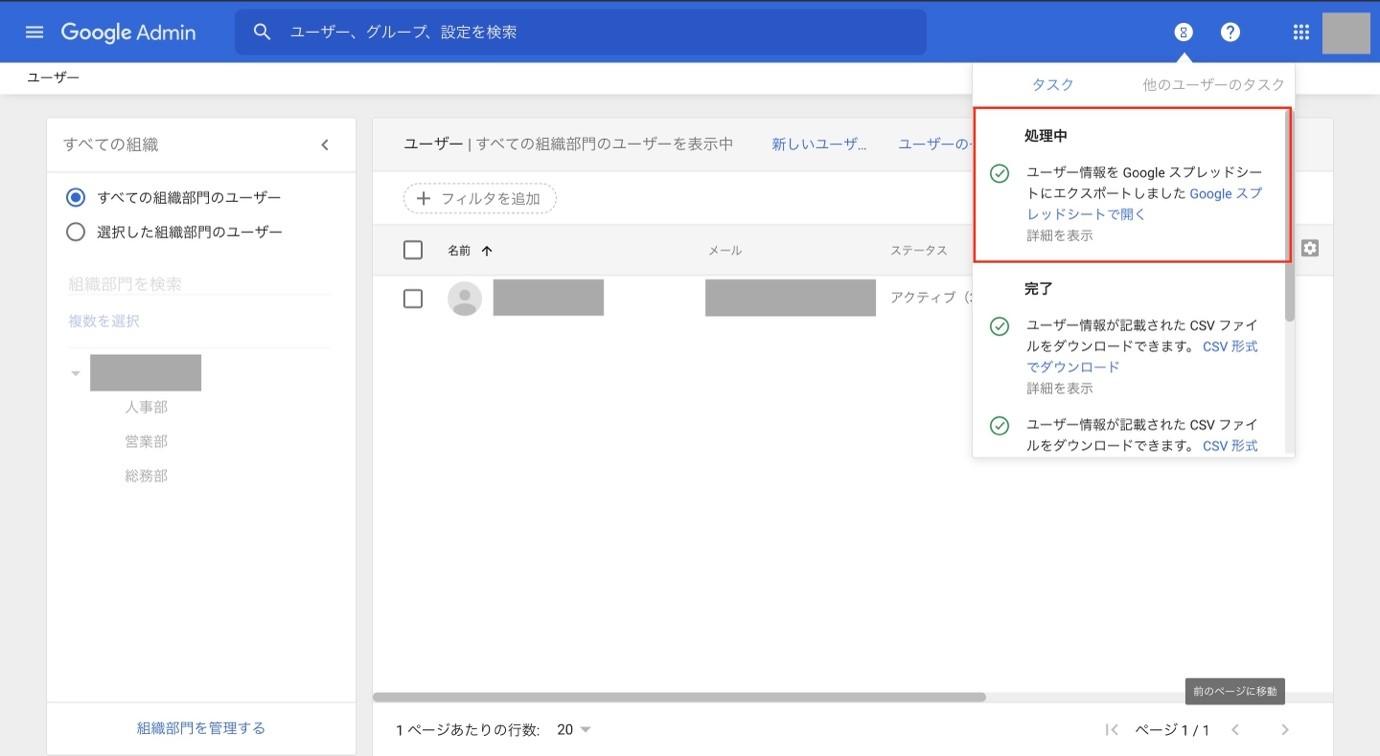
Task: Open the main navigation hamburger menu
Action: (x=34, y=31)
